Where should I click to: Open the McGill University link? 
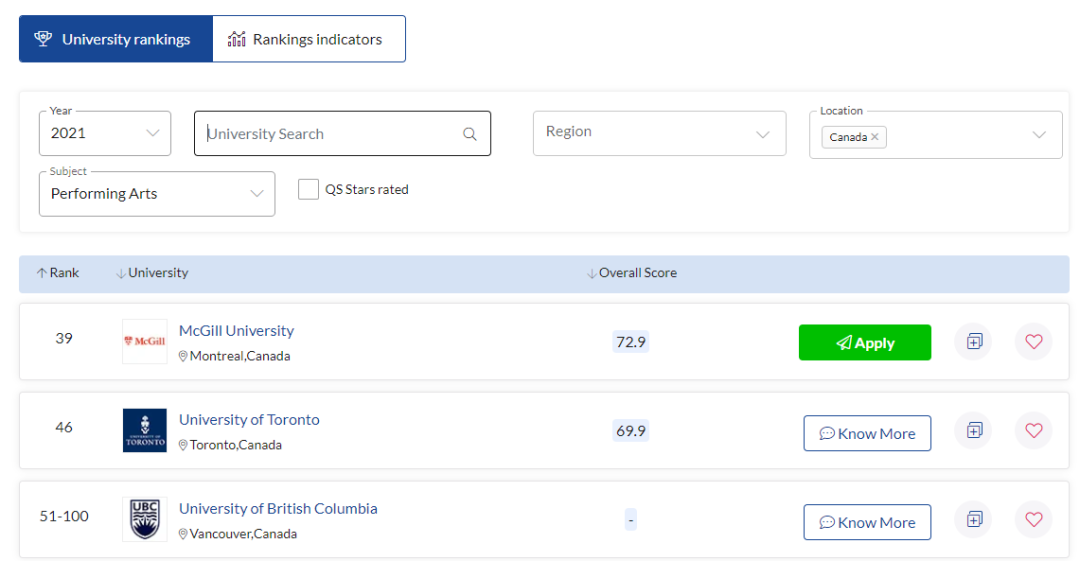[236, 331]
